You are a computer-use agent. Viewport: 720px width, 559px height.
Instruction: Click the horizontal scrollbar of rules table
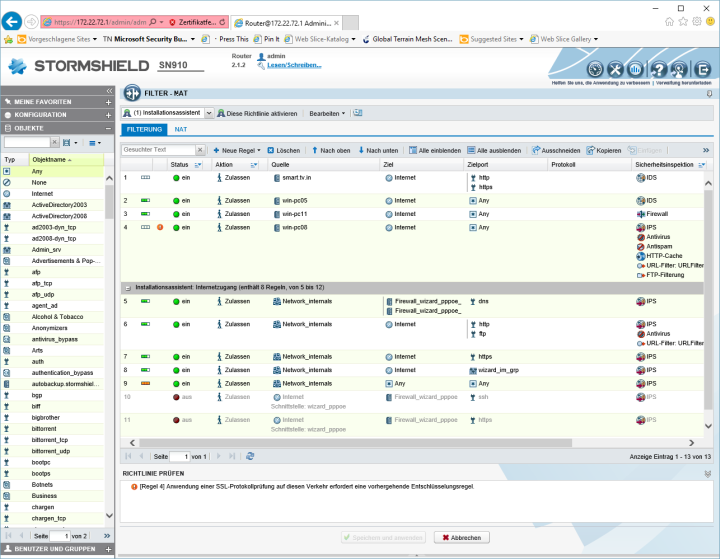coord(400,441)
